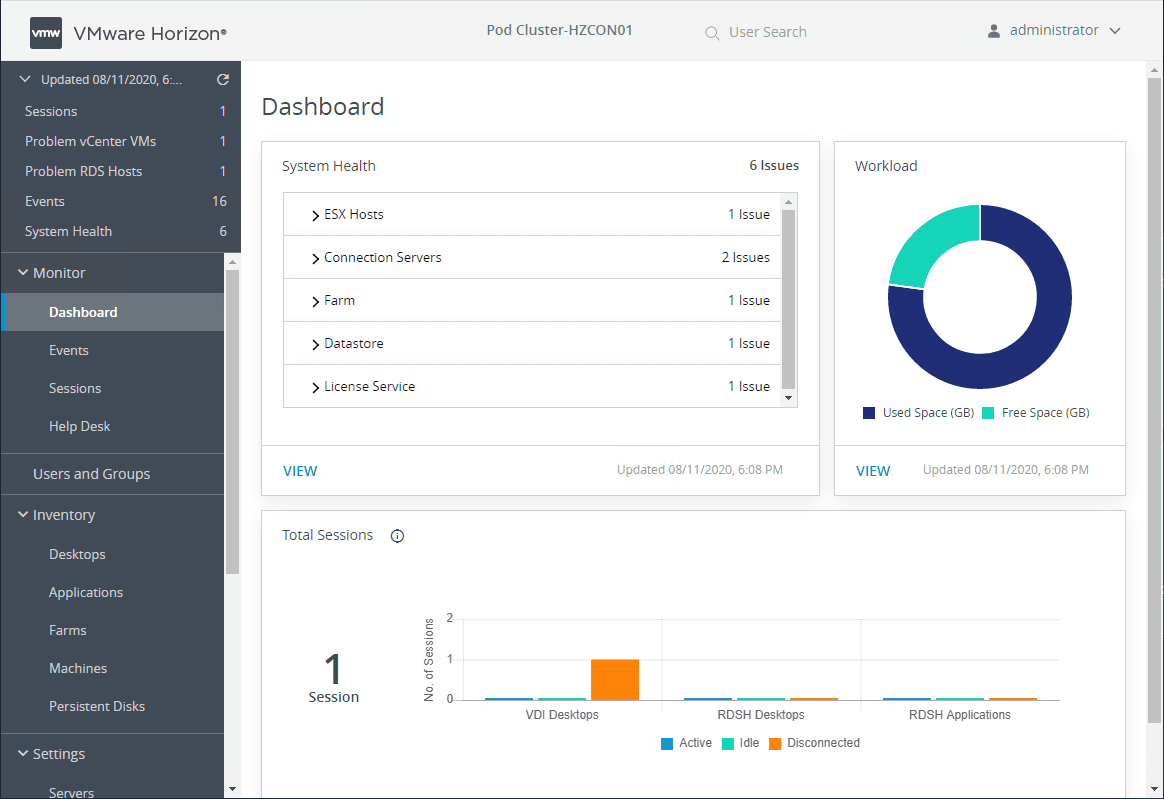Click the VMware Horizon logo icon
This screenshot has width=1164, height=799.
coord(45,31)
